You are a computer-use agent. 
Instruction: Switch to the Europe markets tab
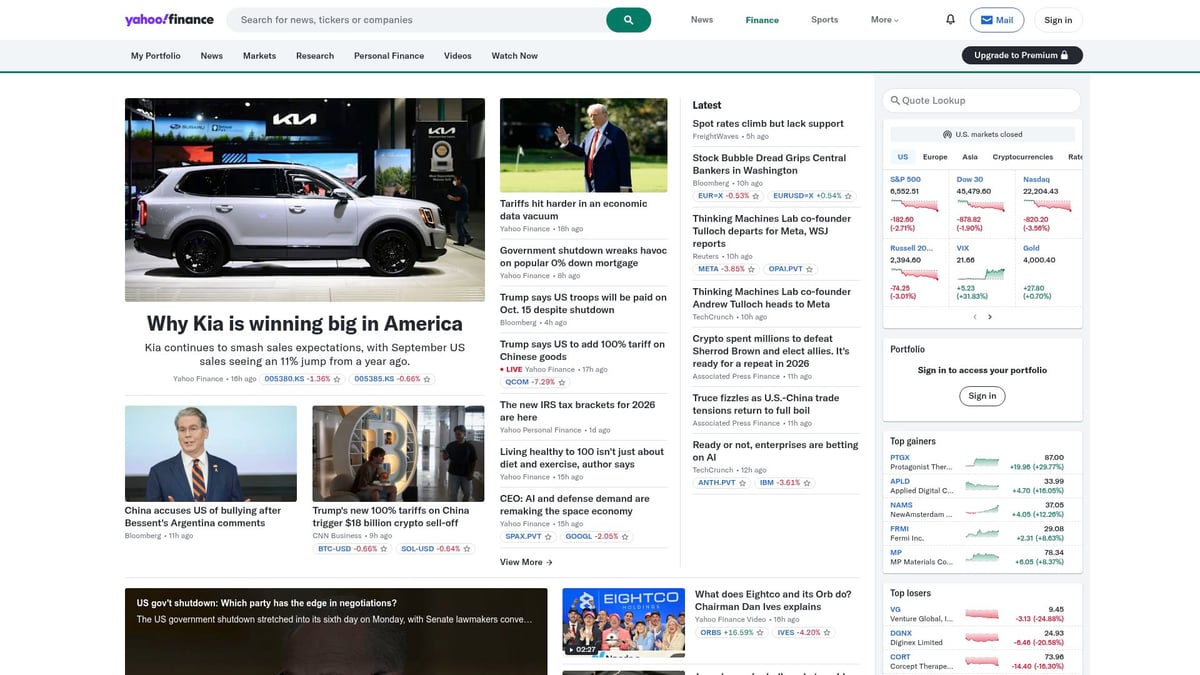click(935, 157)
